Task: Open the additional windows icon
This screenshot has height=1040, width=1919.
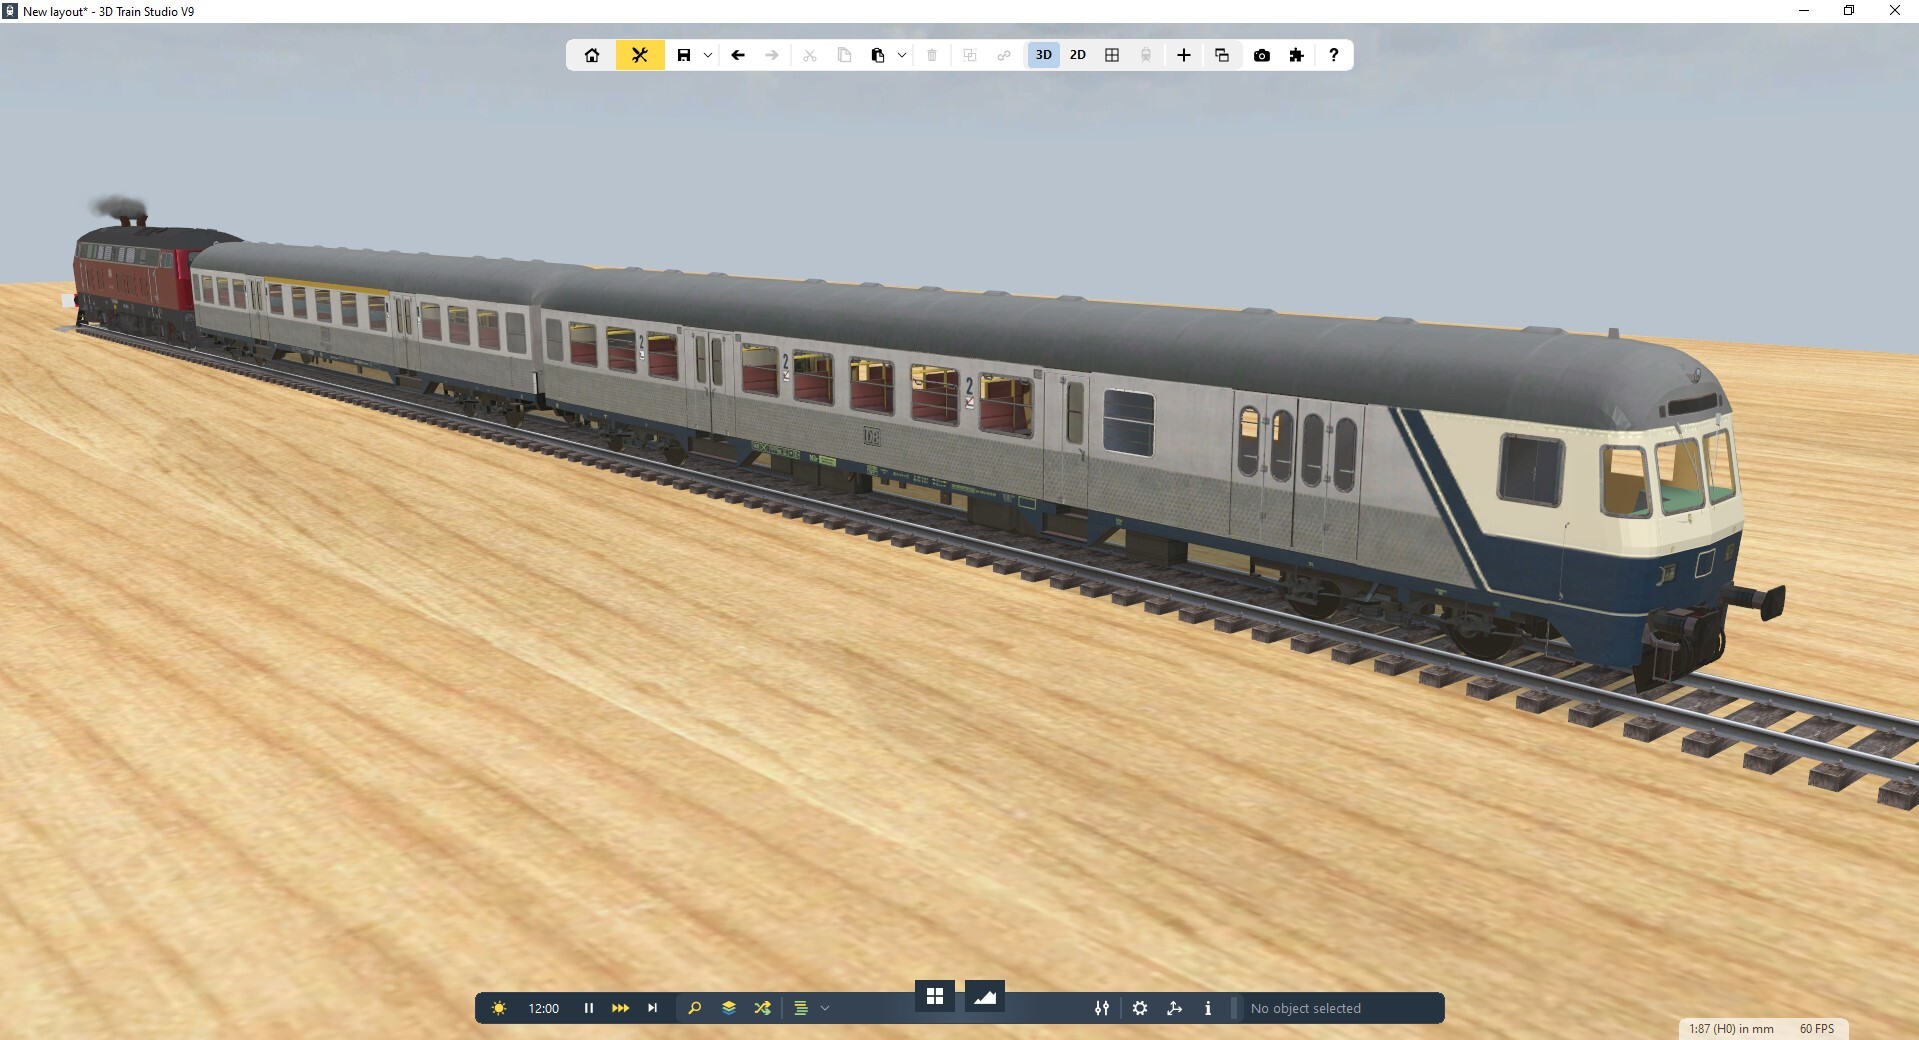Action: 1222,55
